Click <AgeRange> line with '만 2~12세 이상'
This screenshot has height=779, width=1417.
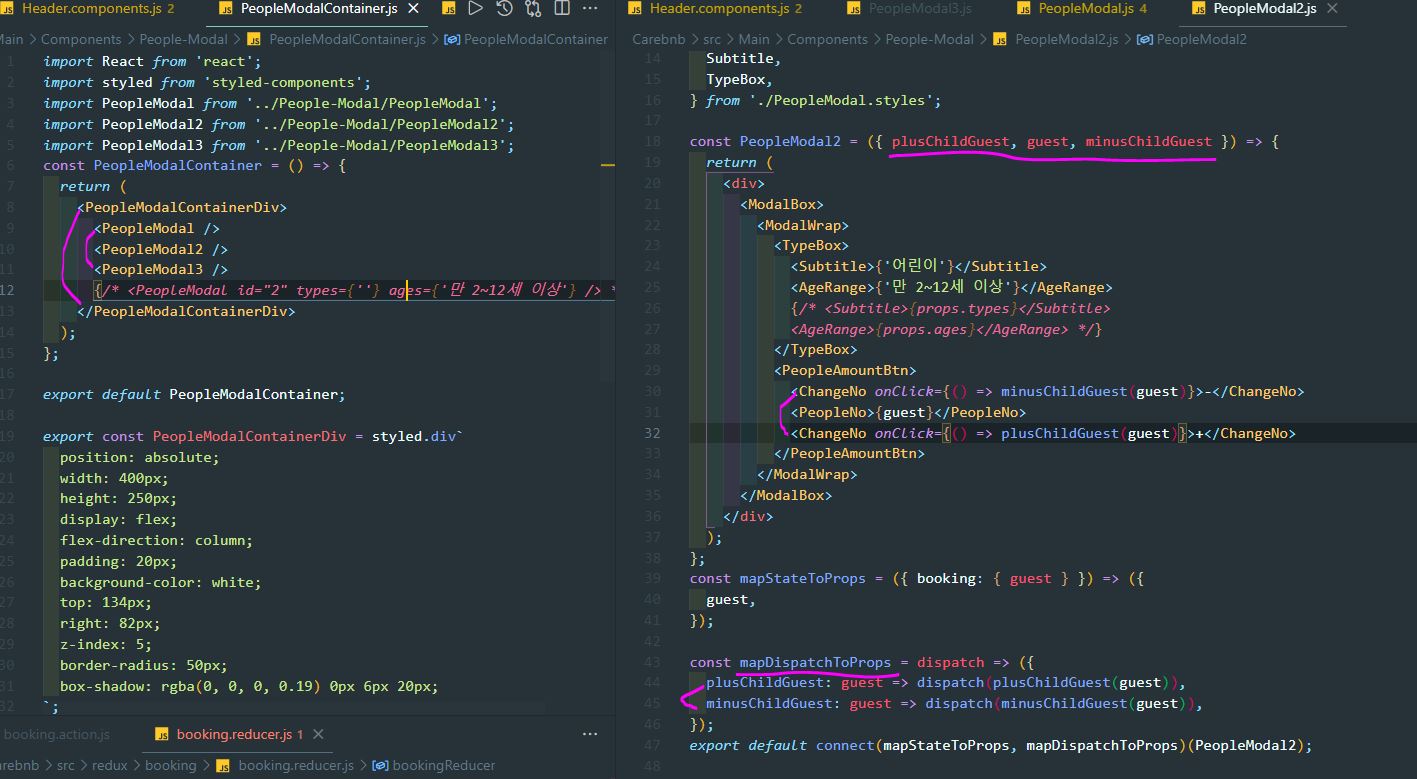pos(951,287)
